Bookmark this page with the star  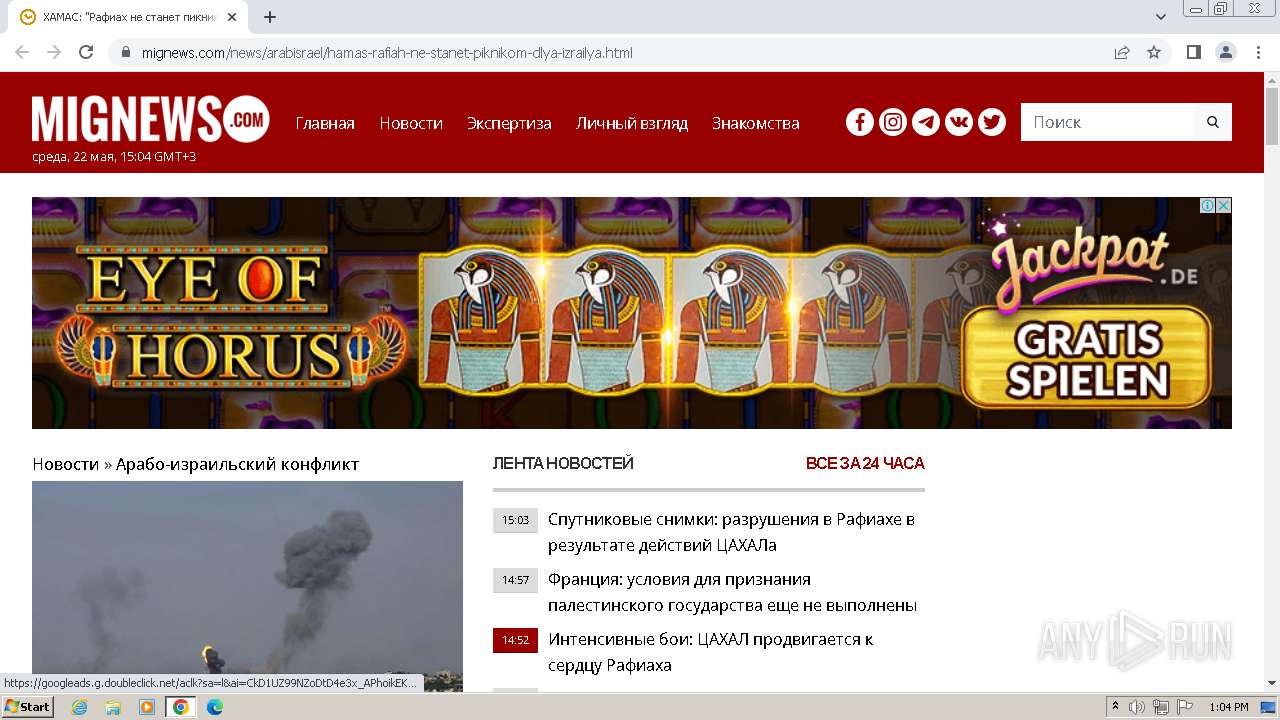point(1154,52)
